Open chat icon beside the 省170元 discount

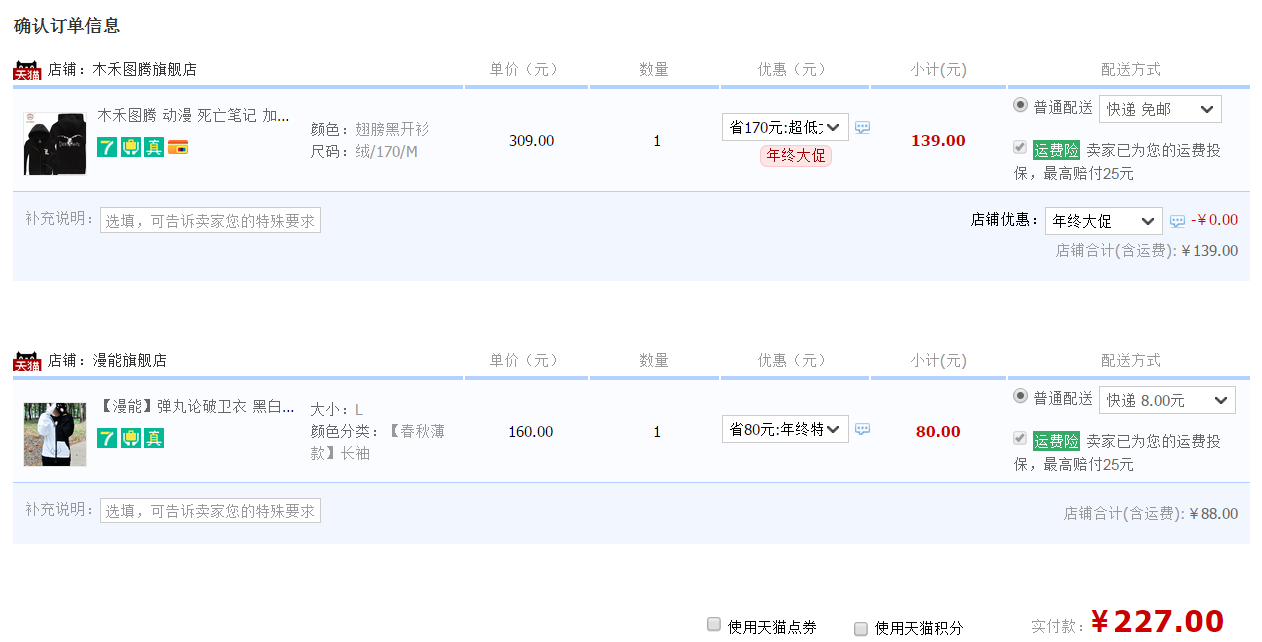(x=862, y=128)
